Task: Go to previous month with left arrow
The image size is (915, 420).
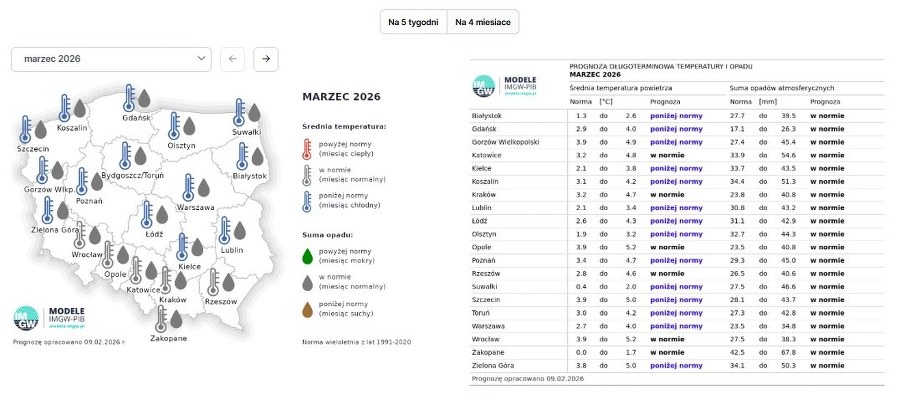Action: click(x=231, y=59)
